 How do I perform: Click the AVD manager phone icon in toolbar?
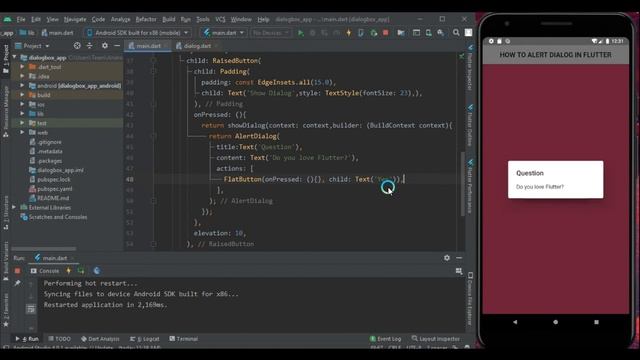point(428,33)
